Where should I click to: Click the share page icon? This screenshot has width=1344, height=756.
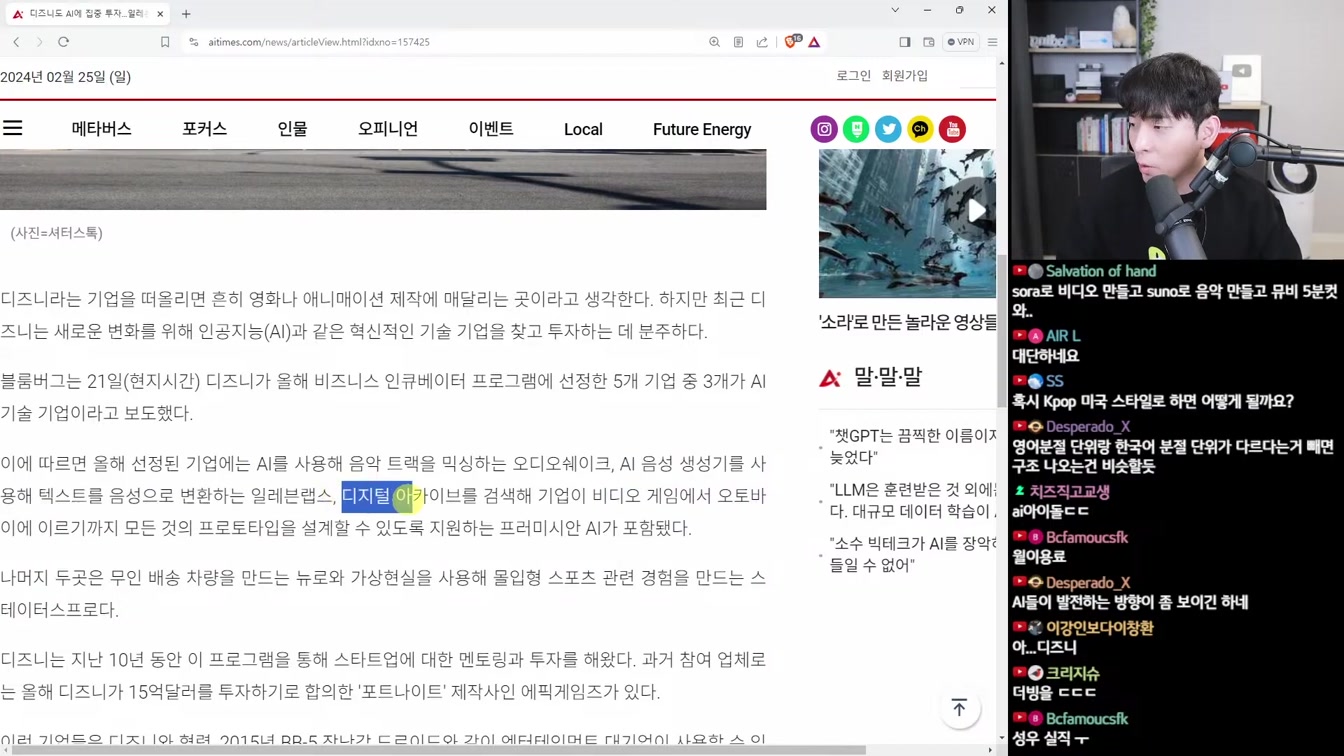[x=762, y=42]
